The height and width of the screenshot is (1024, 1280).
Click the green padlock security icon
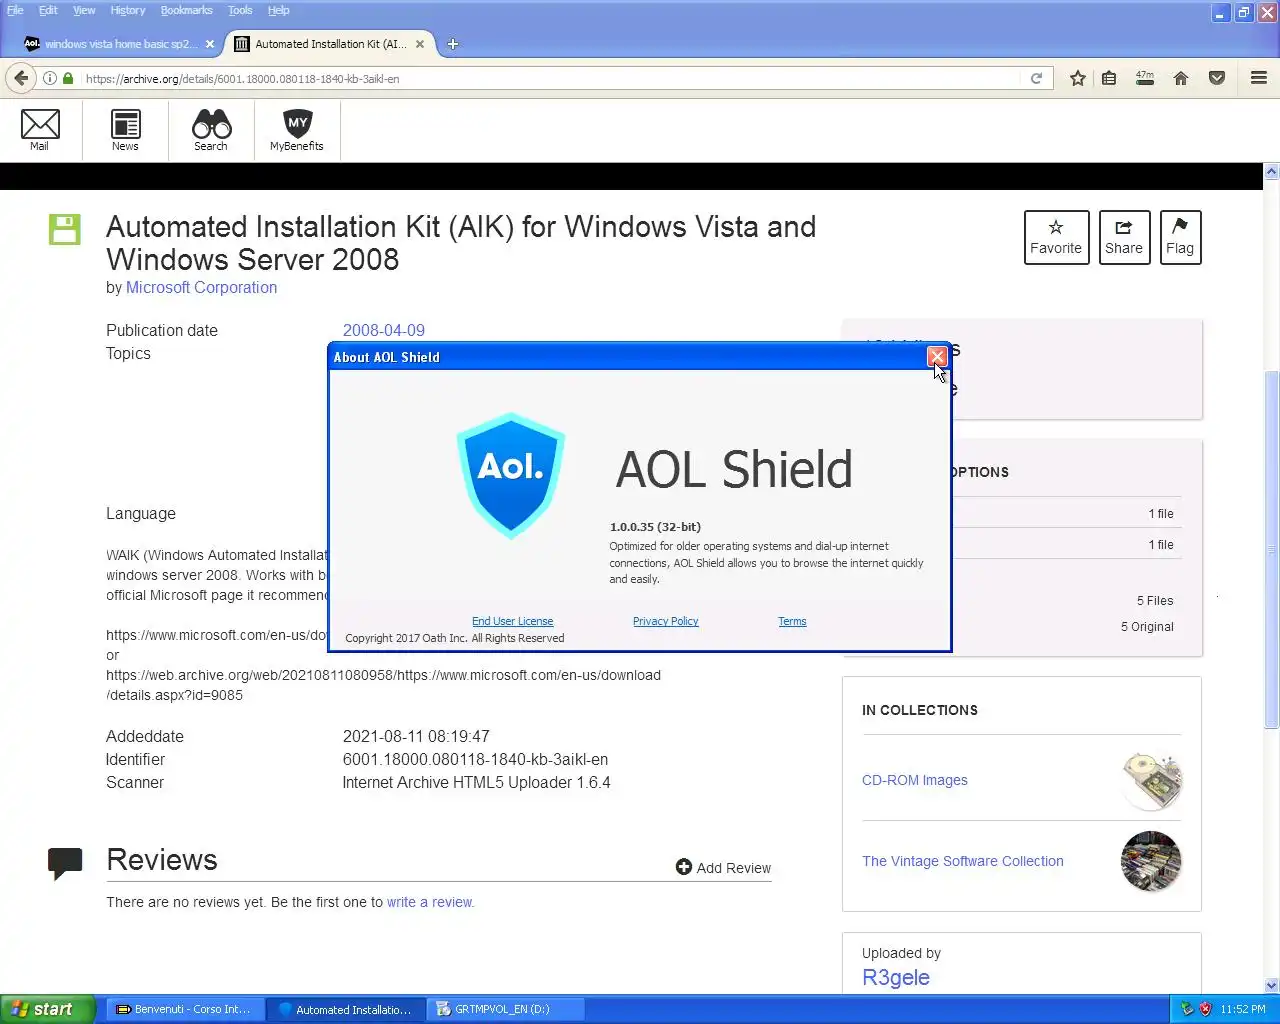point(68,78)
